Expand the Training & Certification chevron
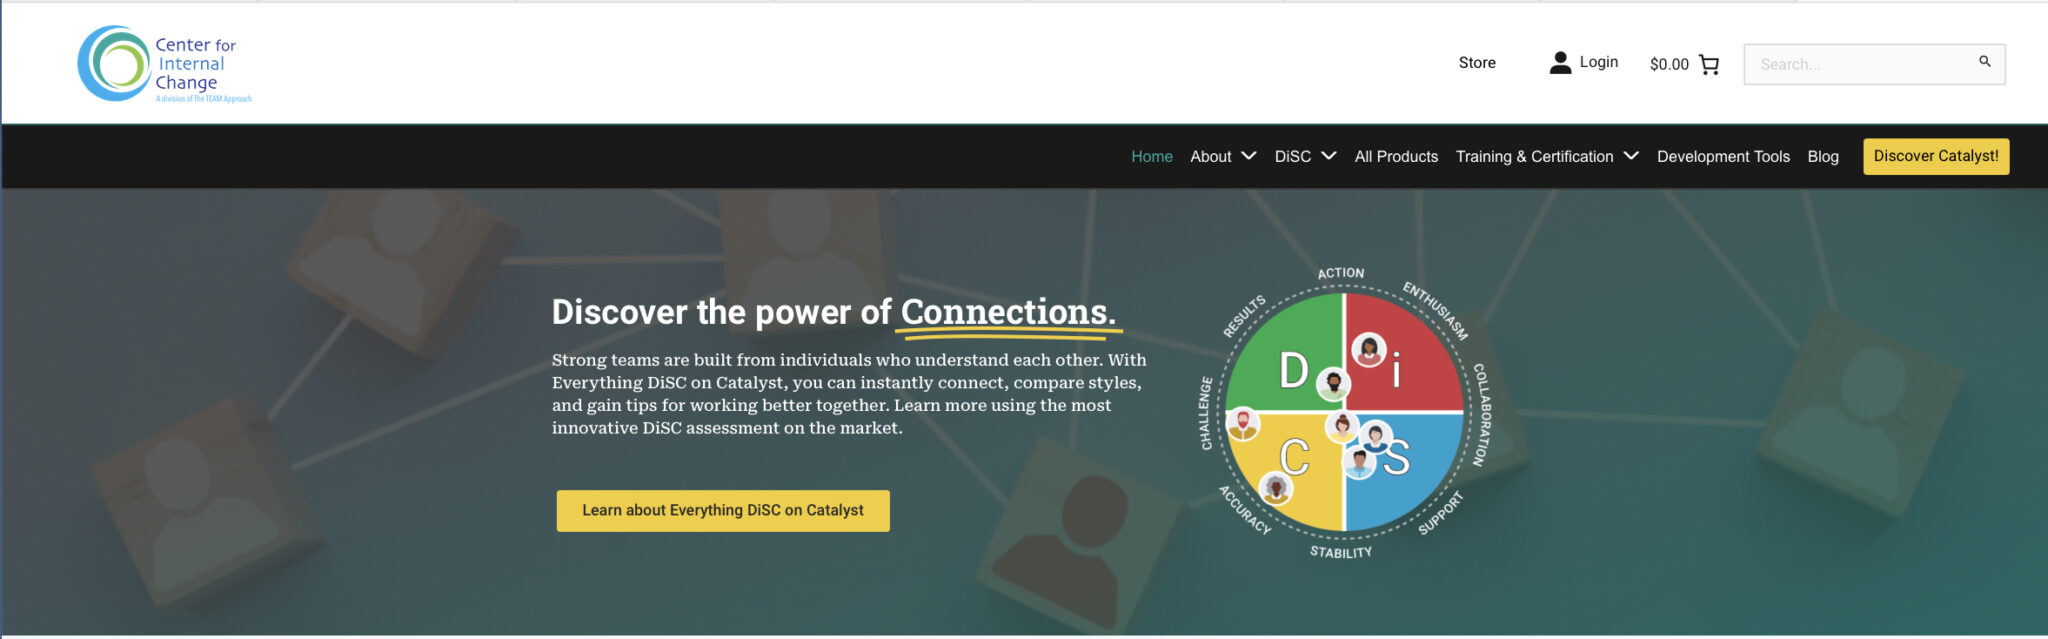 pos(1631,156)
